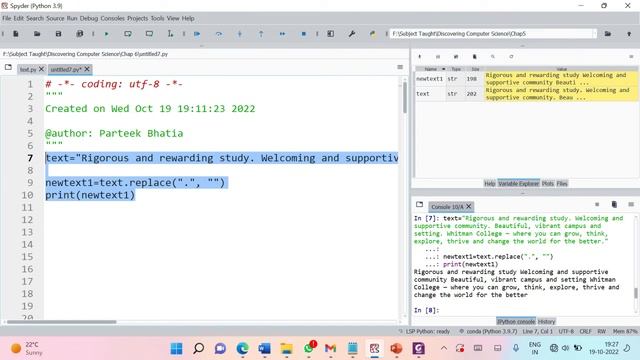
Task: Open Edit menu
Action: (19, 18)
